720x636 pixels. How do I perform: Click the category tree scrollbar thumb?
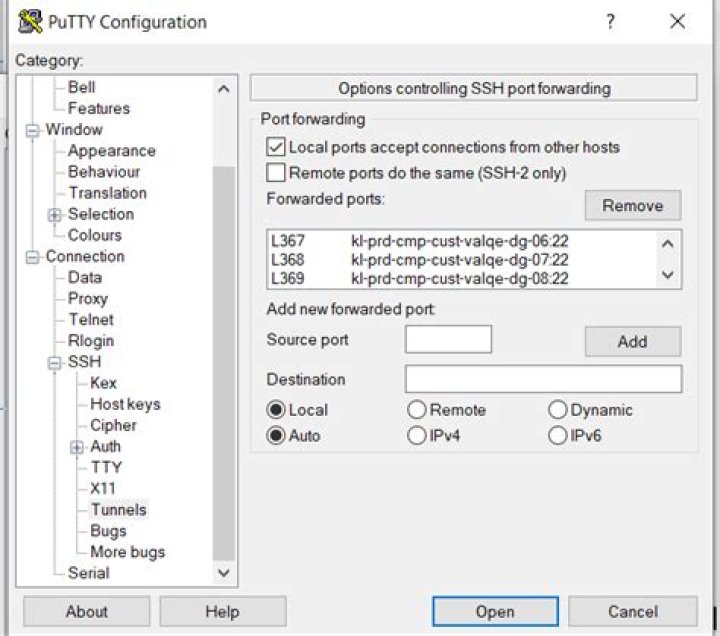224,363
